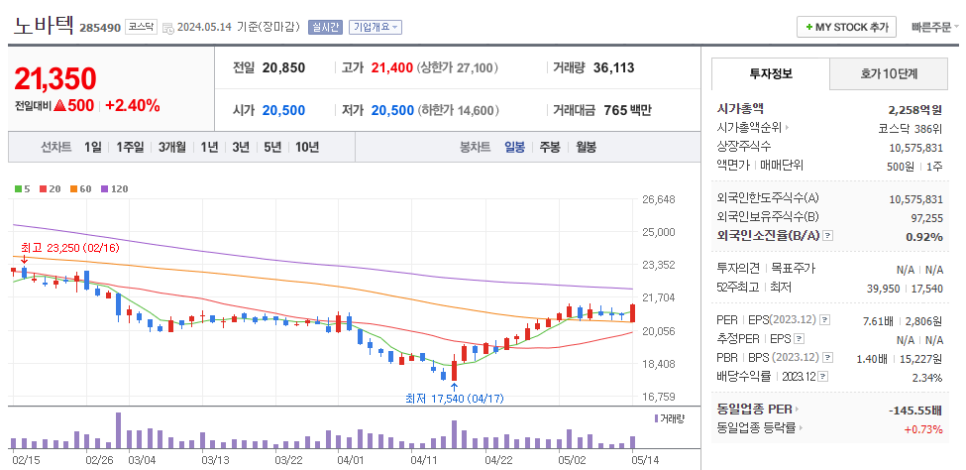Image resolution: width=966 pixels, height=470 pixels.
Task: Open help icon next to PBR BPS(2023.12)
Action: point(828,357)
